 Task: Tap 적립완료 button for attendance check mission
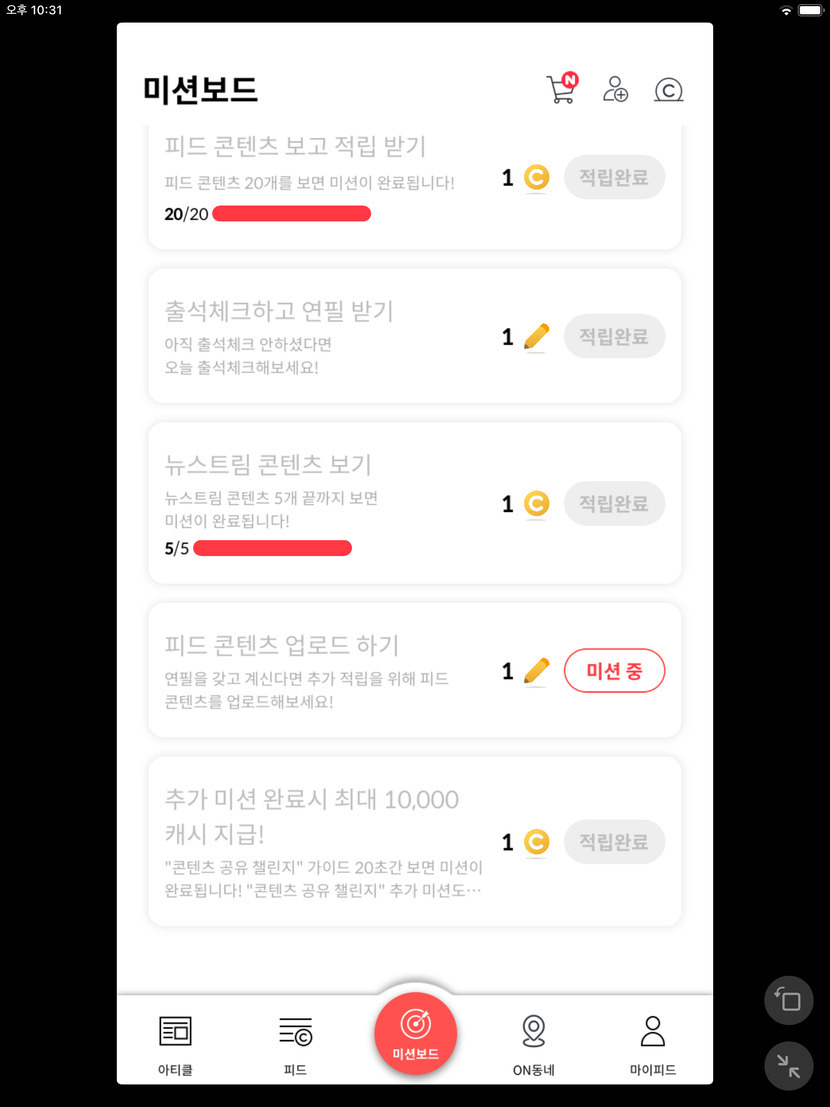point(614,337)
